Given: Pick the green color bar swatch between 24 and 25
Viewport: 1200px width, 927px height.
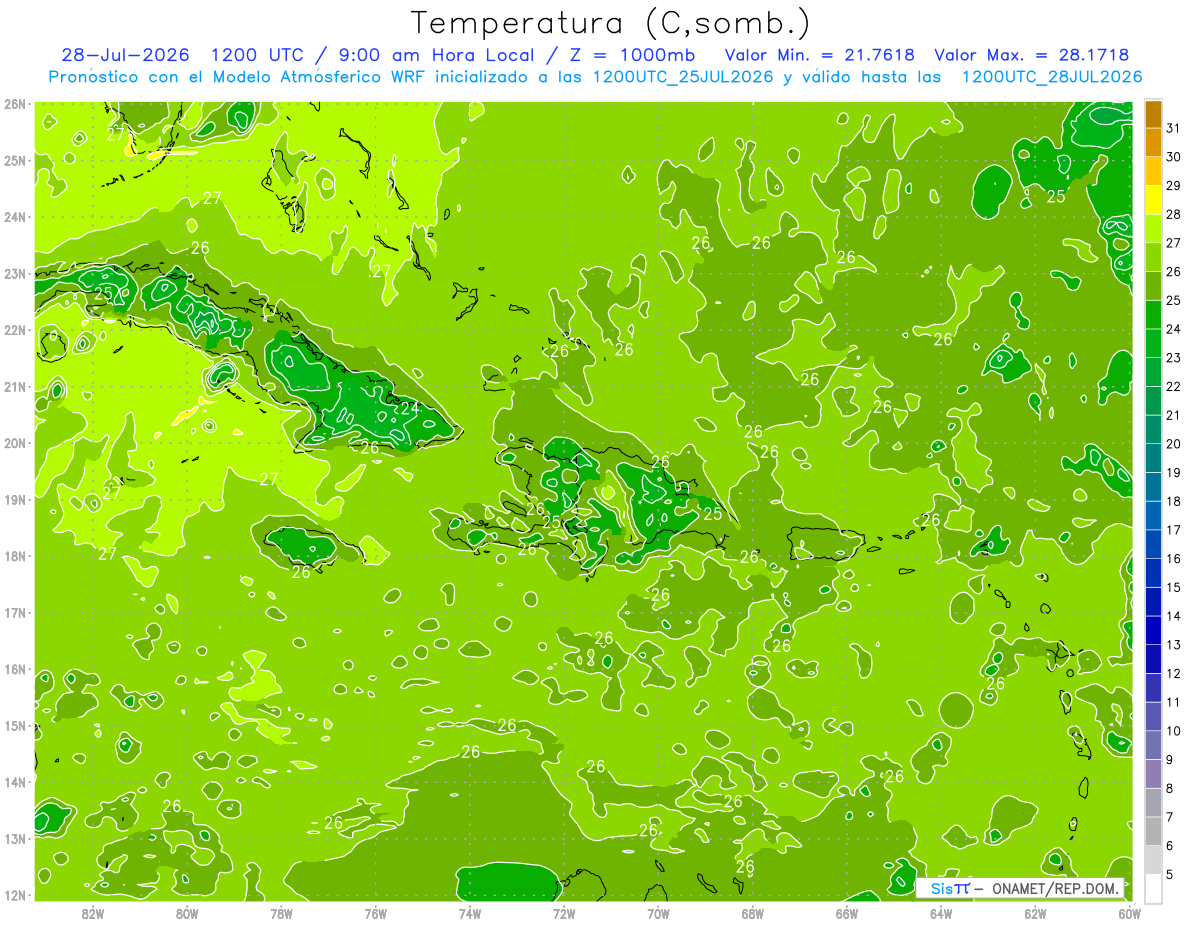Looking at the screenshot, I should click(1153, 315).
